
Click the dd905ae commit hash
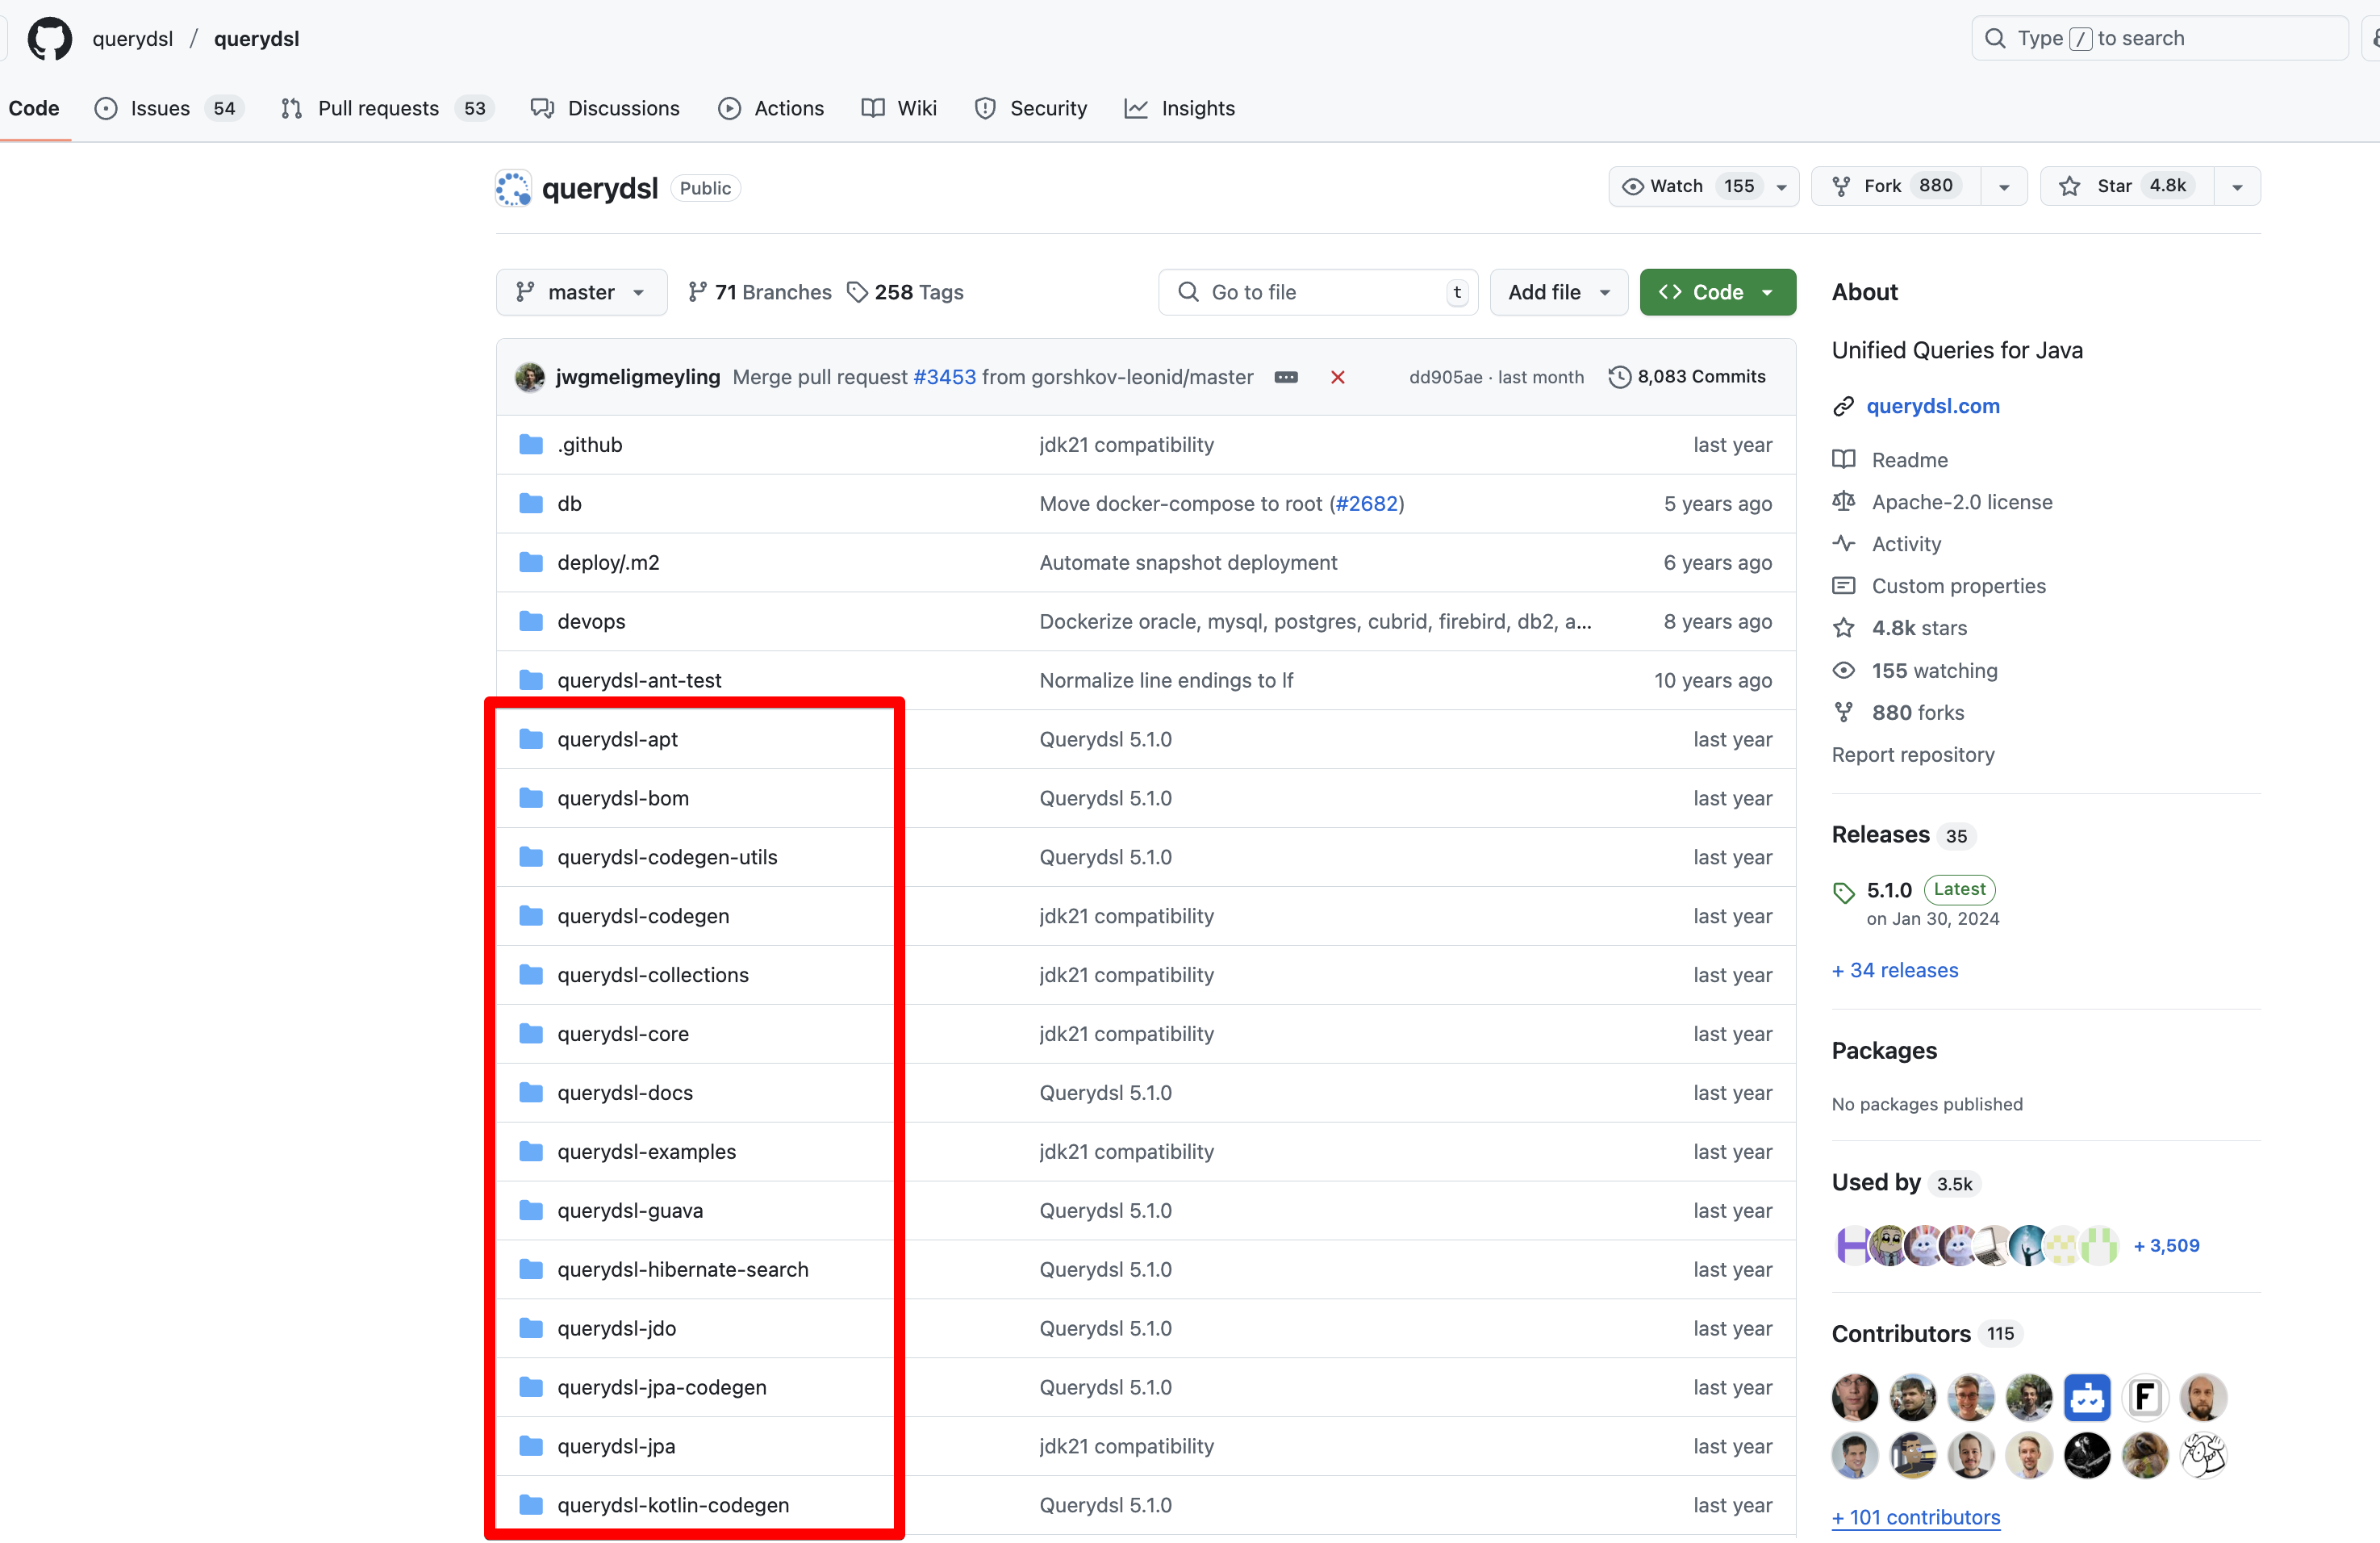pyautogui.click(x=1445, y=377)
